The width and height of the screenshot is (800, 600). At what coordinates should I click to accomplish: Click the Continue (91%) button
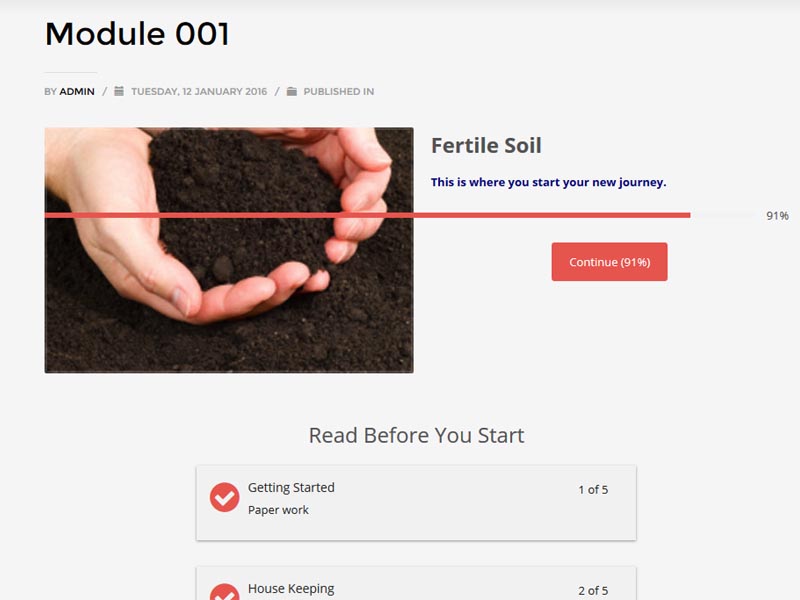point(609,262)
